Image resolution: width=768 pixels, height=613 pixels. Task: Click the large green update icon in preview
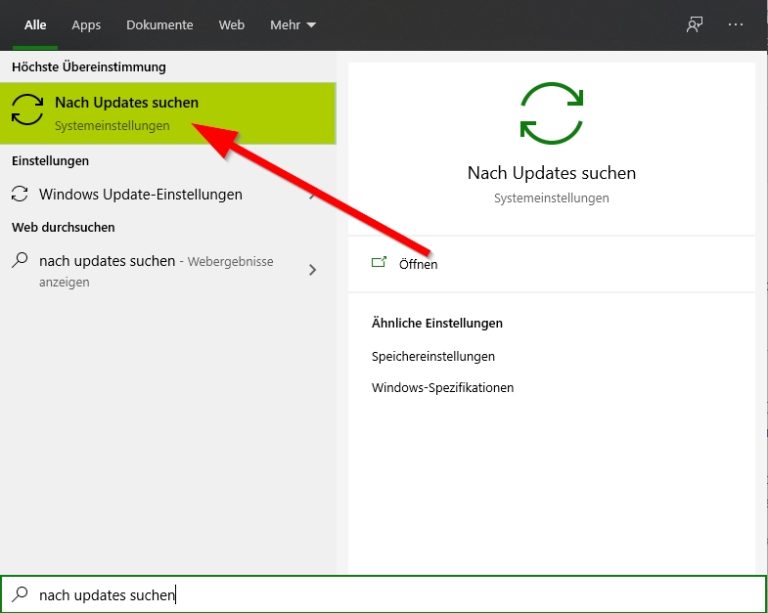click(552, 113)
